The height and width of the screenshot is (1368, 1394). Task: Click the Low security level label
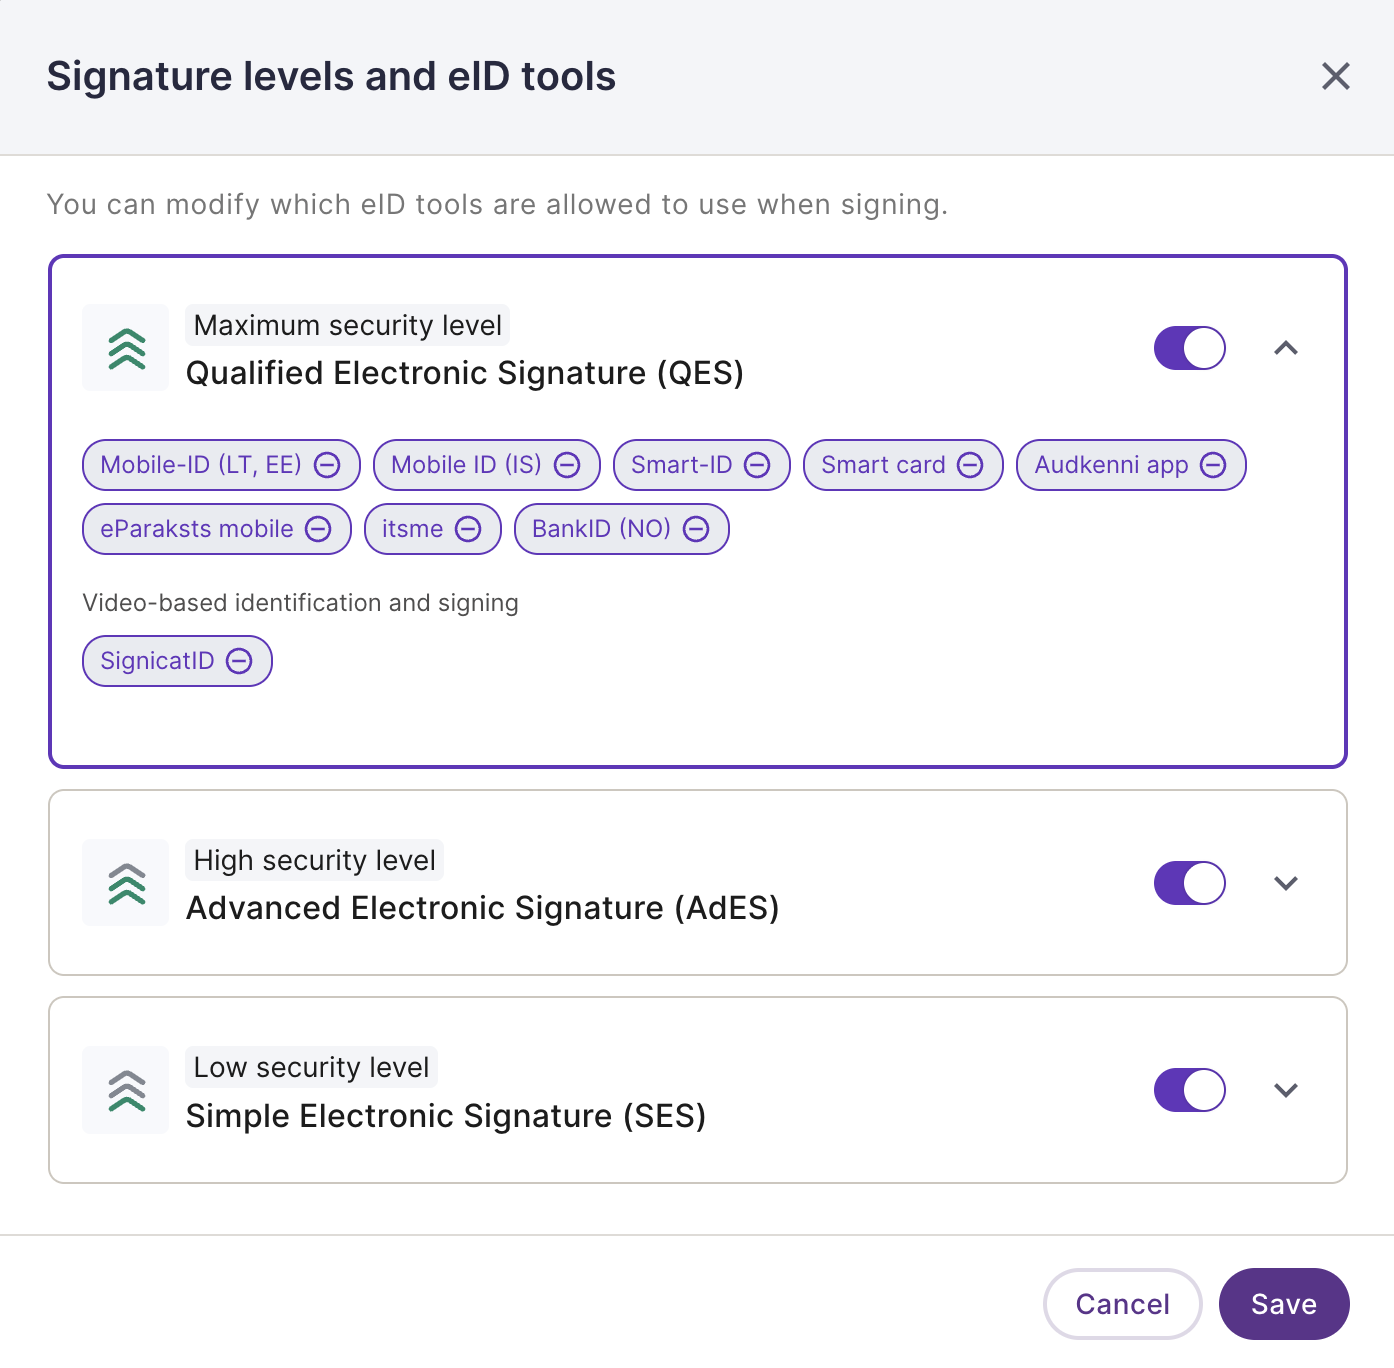[311, 1067]
